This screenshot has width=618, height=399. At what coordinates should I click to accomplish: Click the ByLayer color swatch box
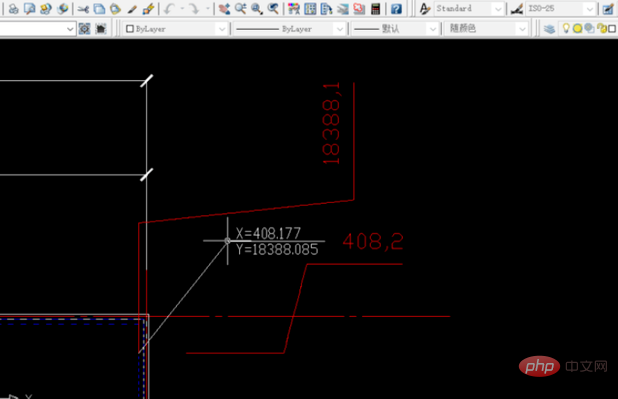pos(130,29)
